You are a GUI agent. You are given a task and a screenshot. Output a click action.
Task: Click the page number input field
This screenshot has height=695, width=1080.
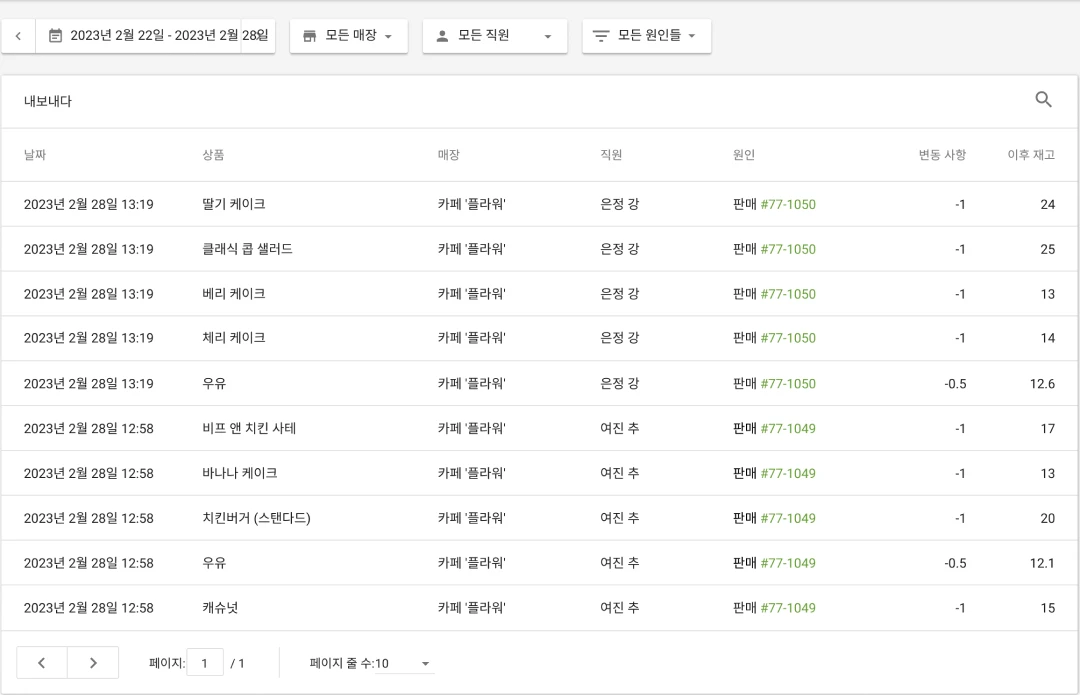click(x=204, y=662)
